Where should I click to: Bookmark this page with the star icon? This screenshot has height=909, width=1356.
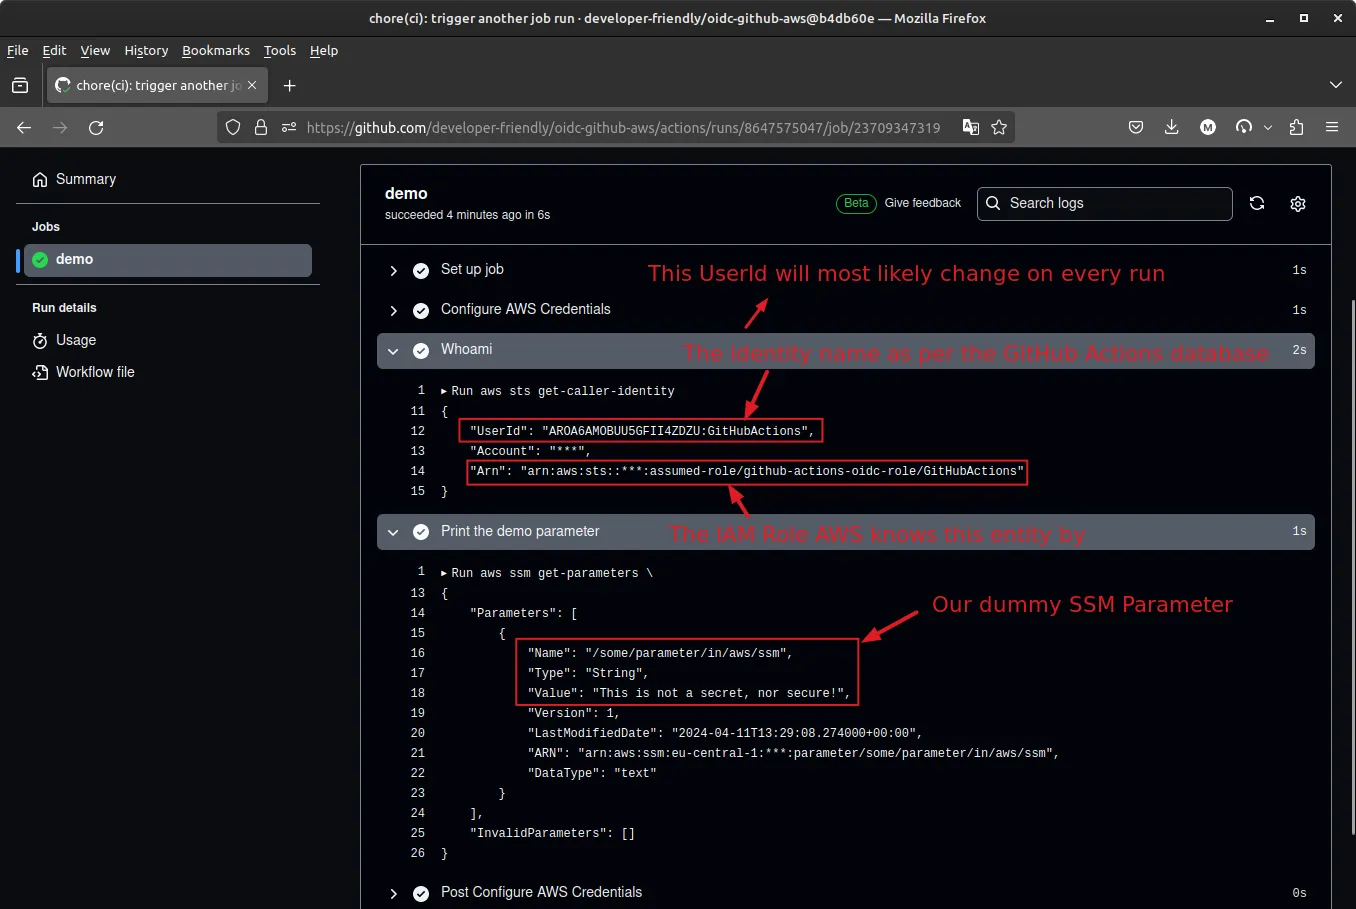[999, 127]
